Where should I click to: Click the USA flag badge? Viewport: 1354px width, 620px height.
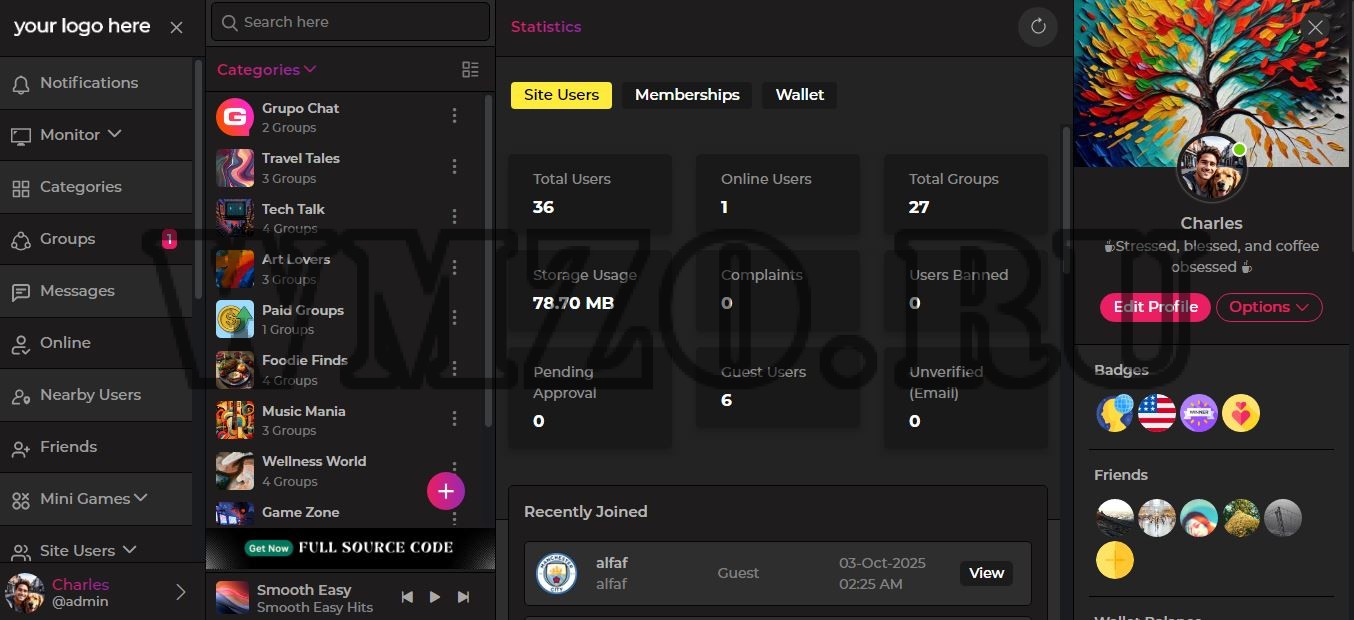[x=1157, y=413]
